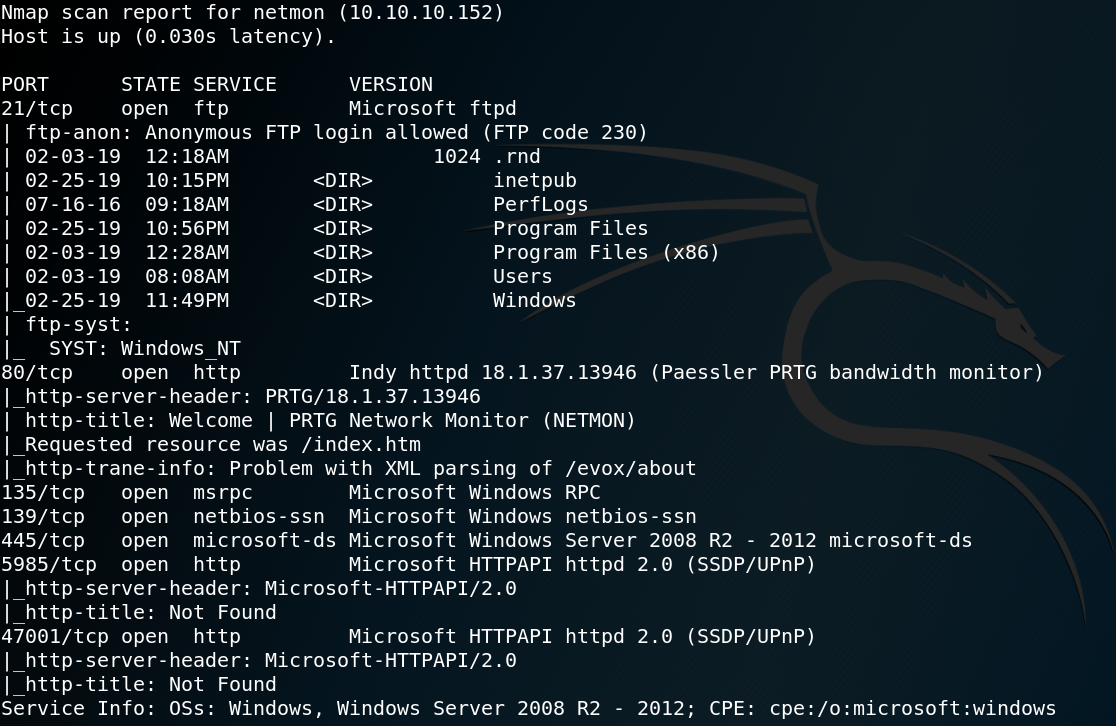Click the /evox/about path text
Viewport: 1116px width, 726px height.
tap(631, 469)
